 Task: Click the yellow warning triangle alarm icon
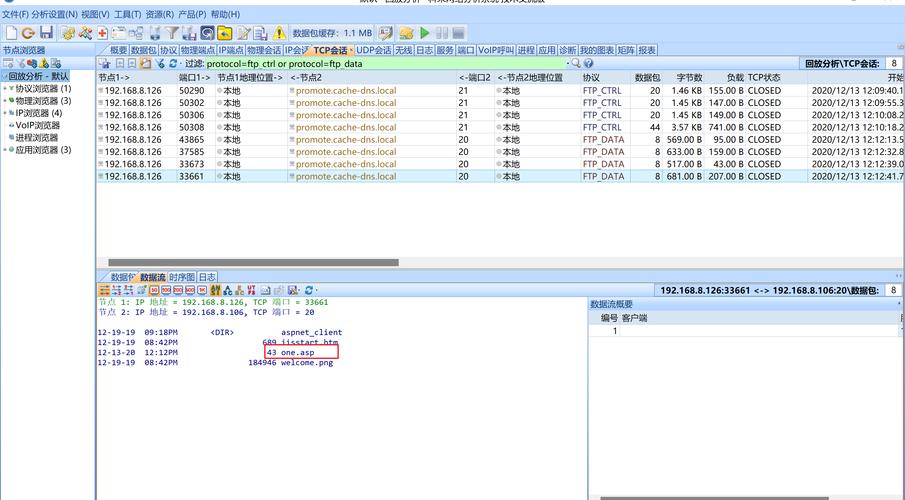(279, 33)
